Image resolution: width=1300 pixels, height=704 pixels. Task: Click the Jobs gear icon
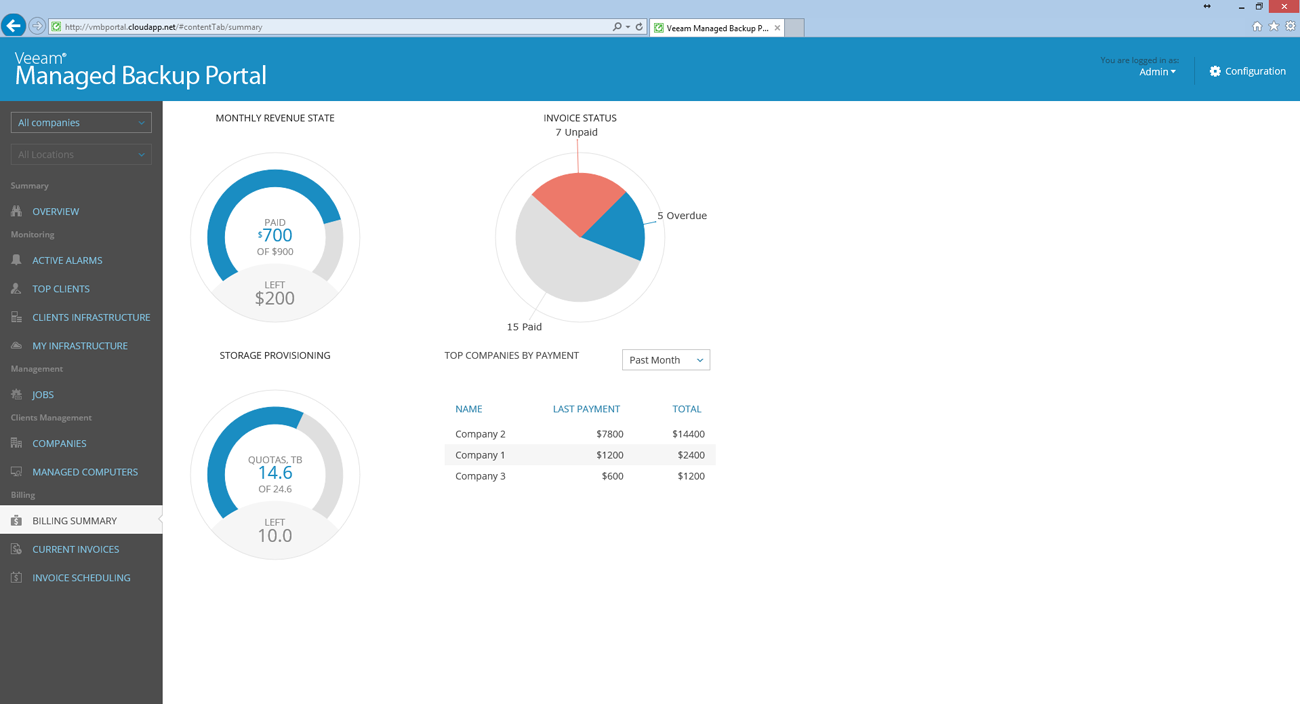click(x=16, y=394)
